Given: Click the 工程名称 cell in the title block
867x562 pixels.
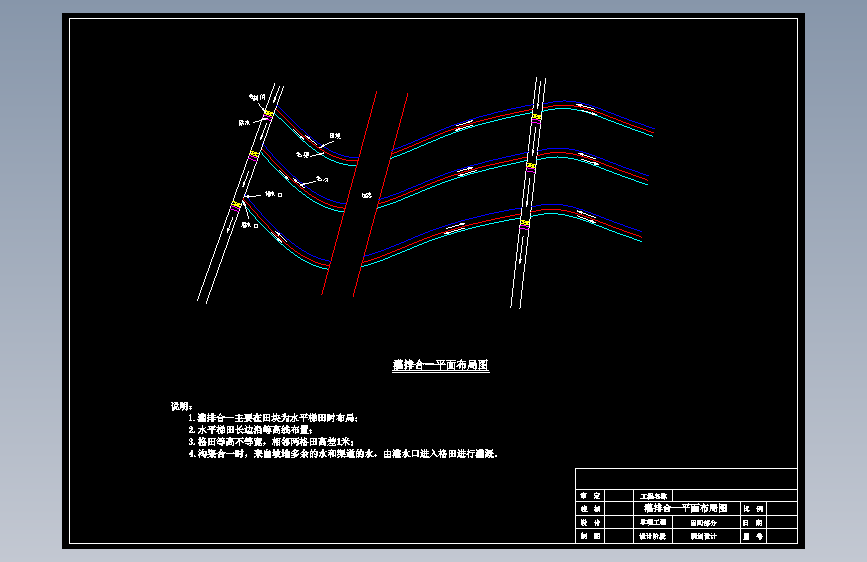Looking at the screenshot, I should tap(654, 496).
